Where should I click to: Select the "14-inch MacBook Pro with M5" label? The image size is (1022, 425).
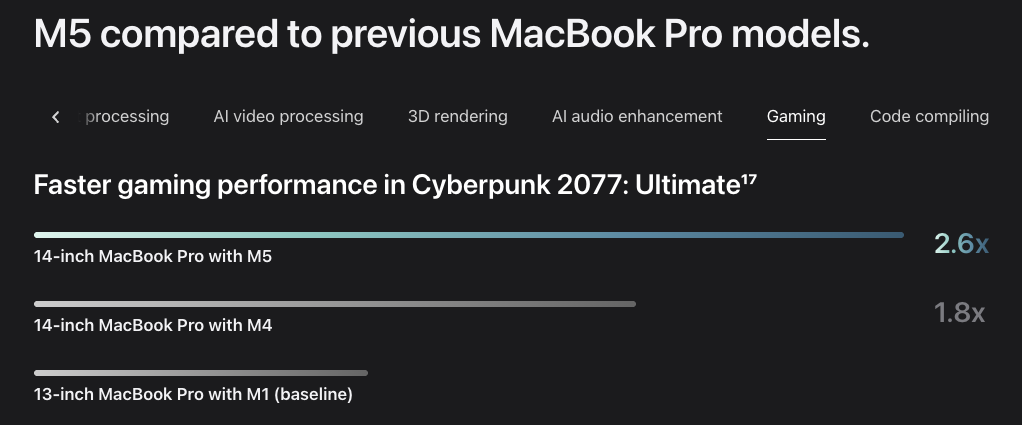tap(153, 256)
